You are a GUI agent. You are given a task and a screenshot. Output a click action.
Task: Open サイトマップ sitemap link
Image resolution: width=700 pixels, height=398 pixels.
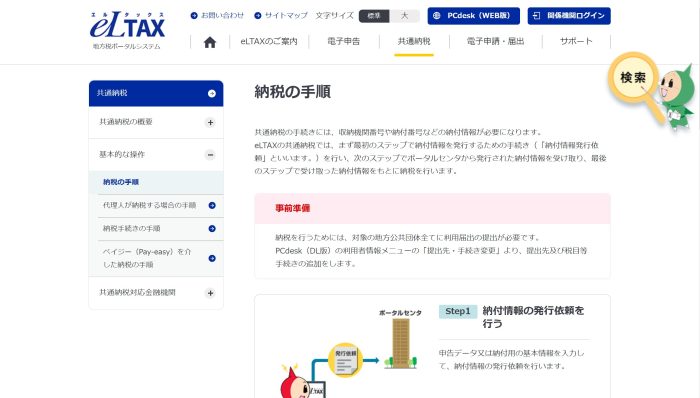(x=281, y=15)
